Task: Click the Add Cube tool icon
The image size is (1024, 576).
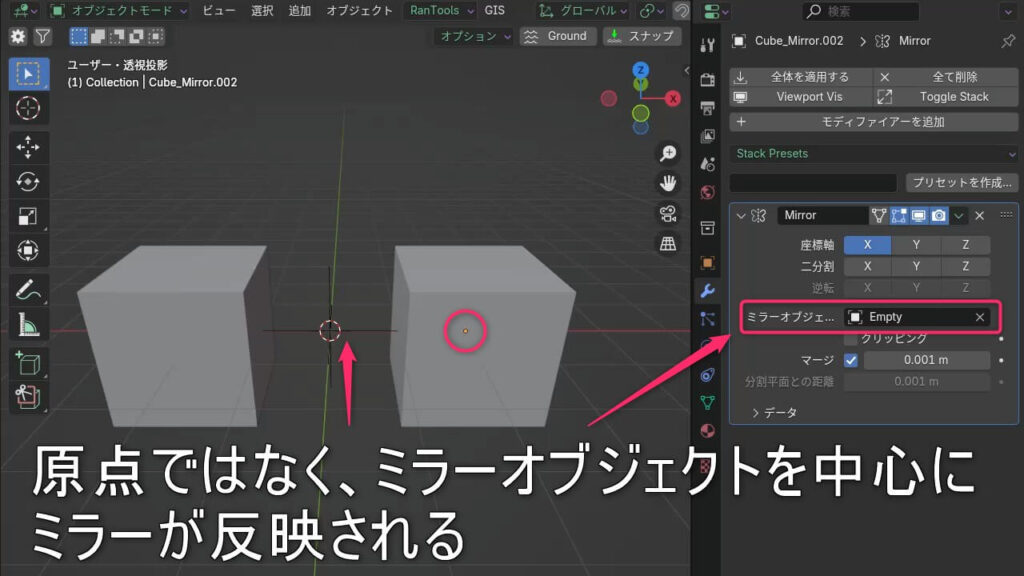Action: [x=28, y=364]
